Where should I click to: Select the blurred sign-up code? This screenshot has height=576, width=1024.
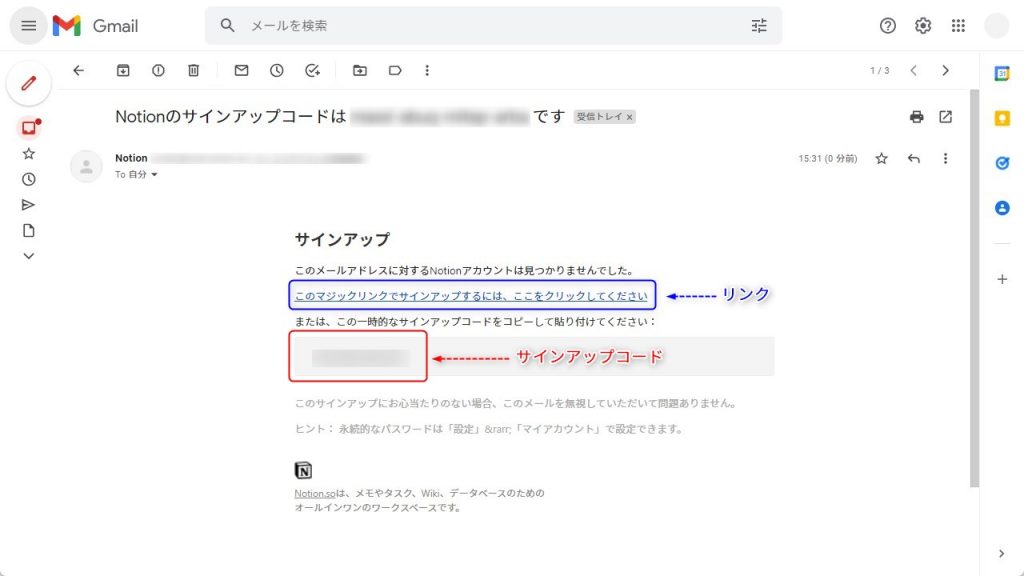[360, 357]
